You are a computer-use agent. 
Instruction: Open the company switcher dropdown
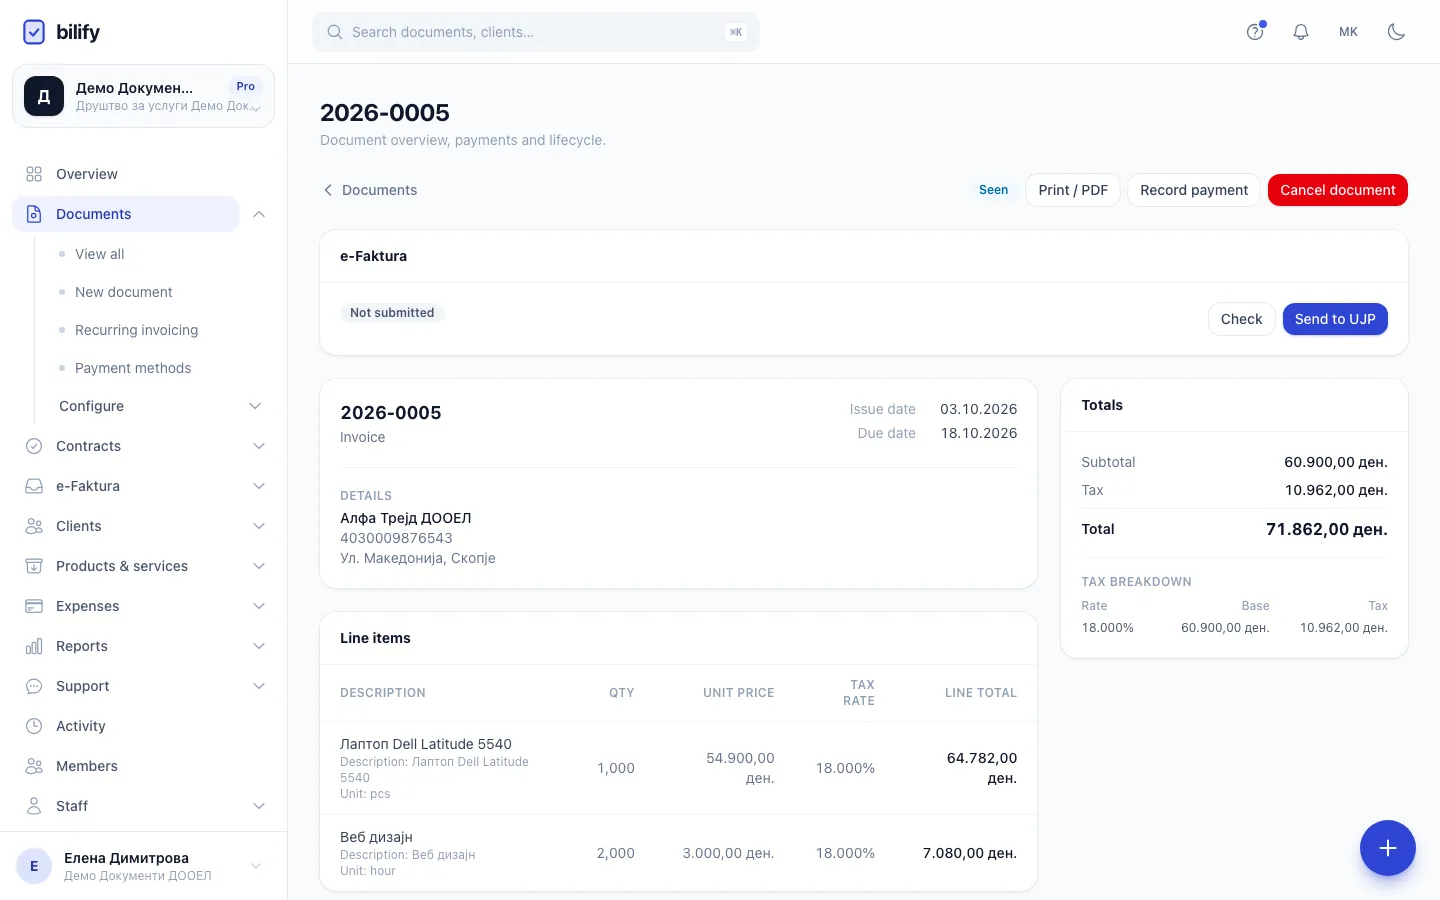[x=143, y=96]
